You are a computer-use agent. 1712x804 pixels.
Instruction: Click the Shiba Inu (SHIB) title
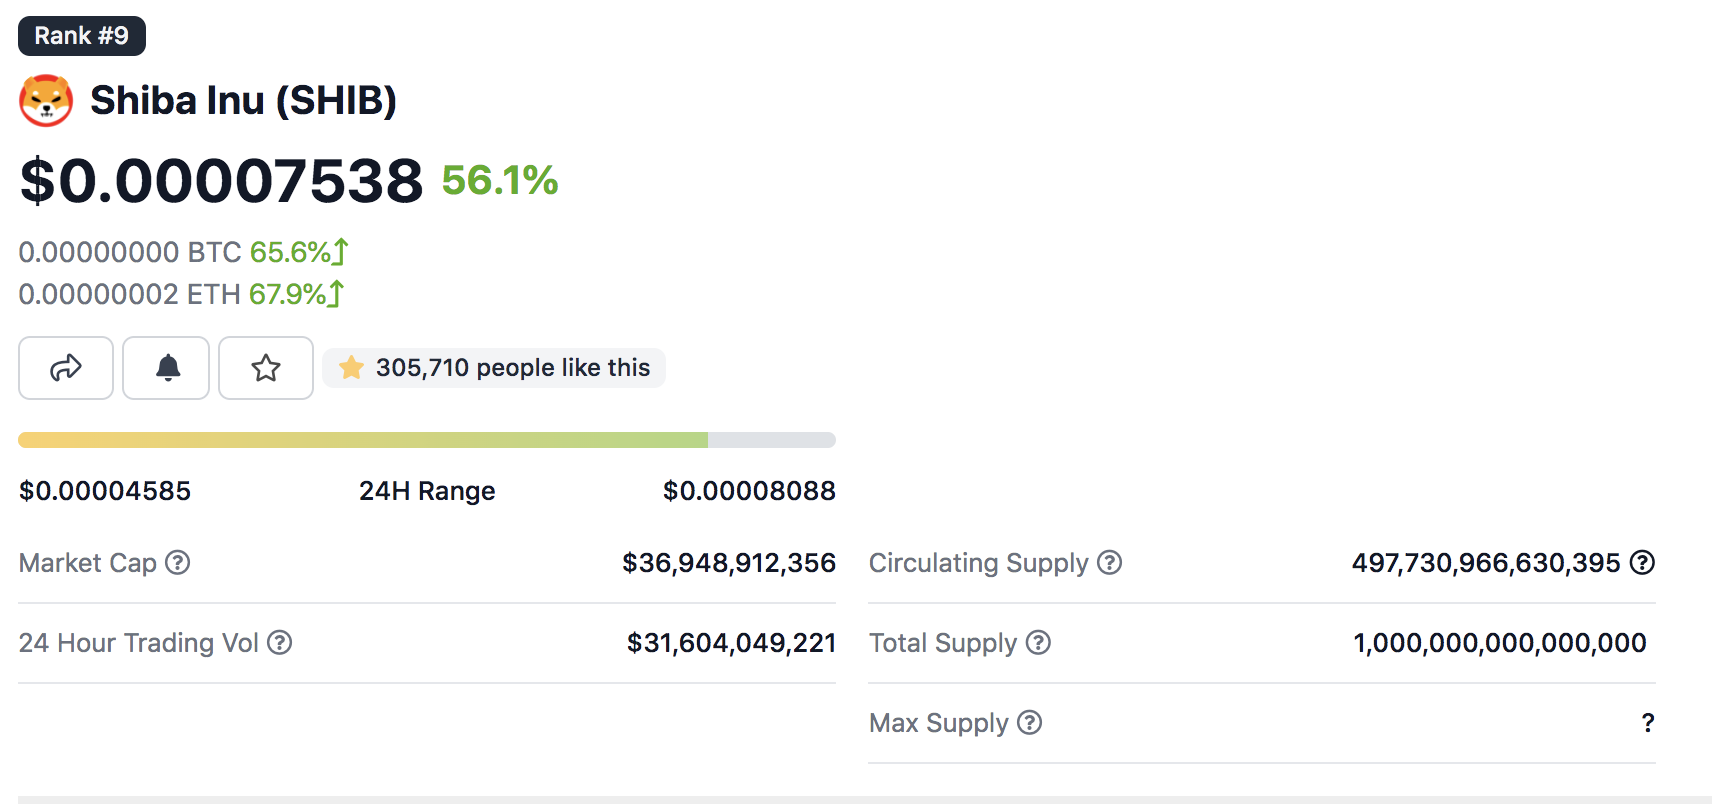243,101
